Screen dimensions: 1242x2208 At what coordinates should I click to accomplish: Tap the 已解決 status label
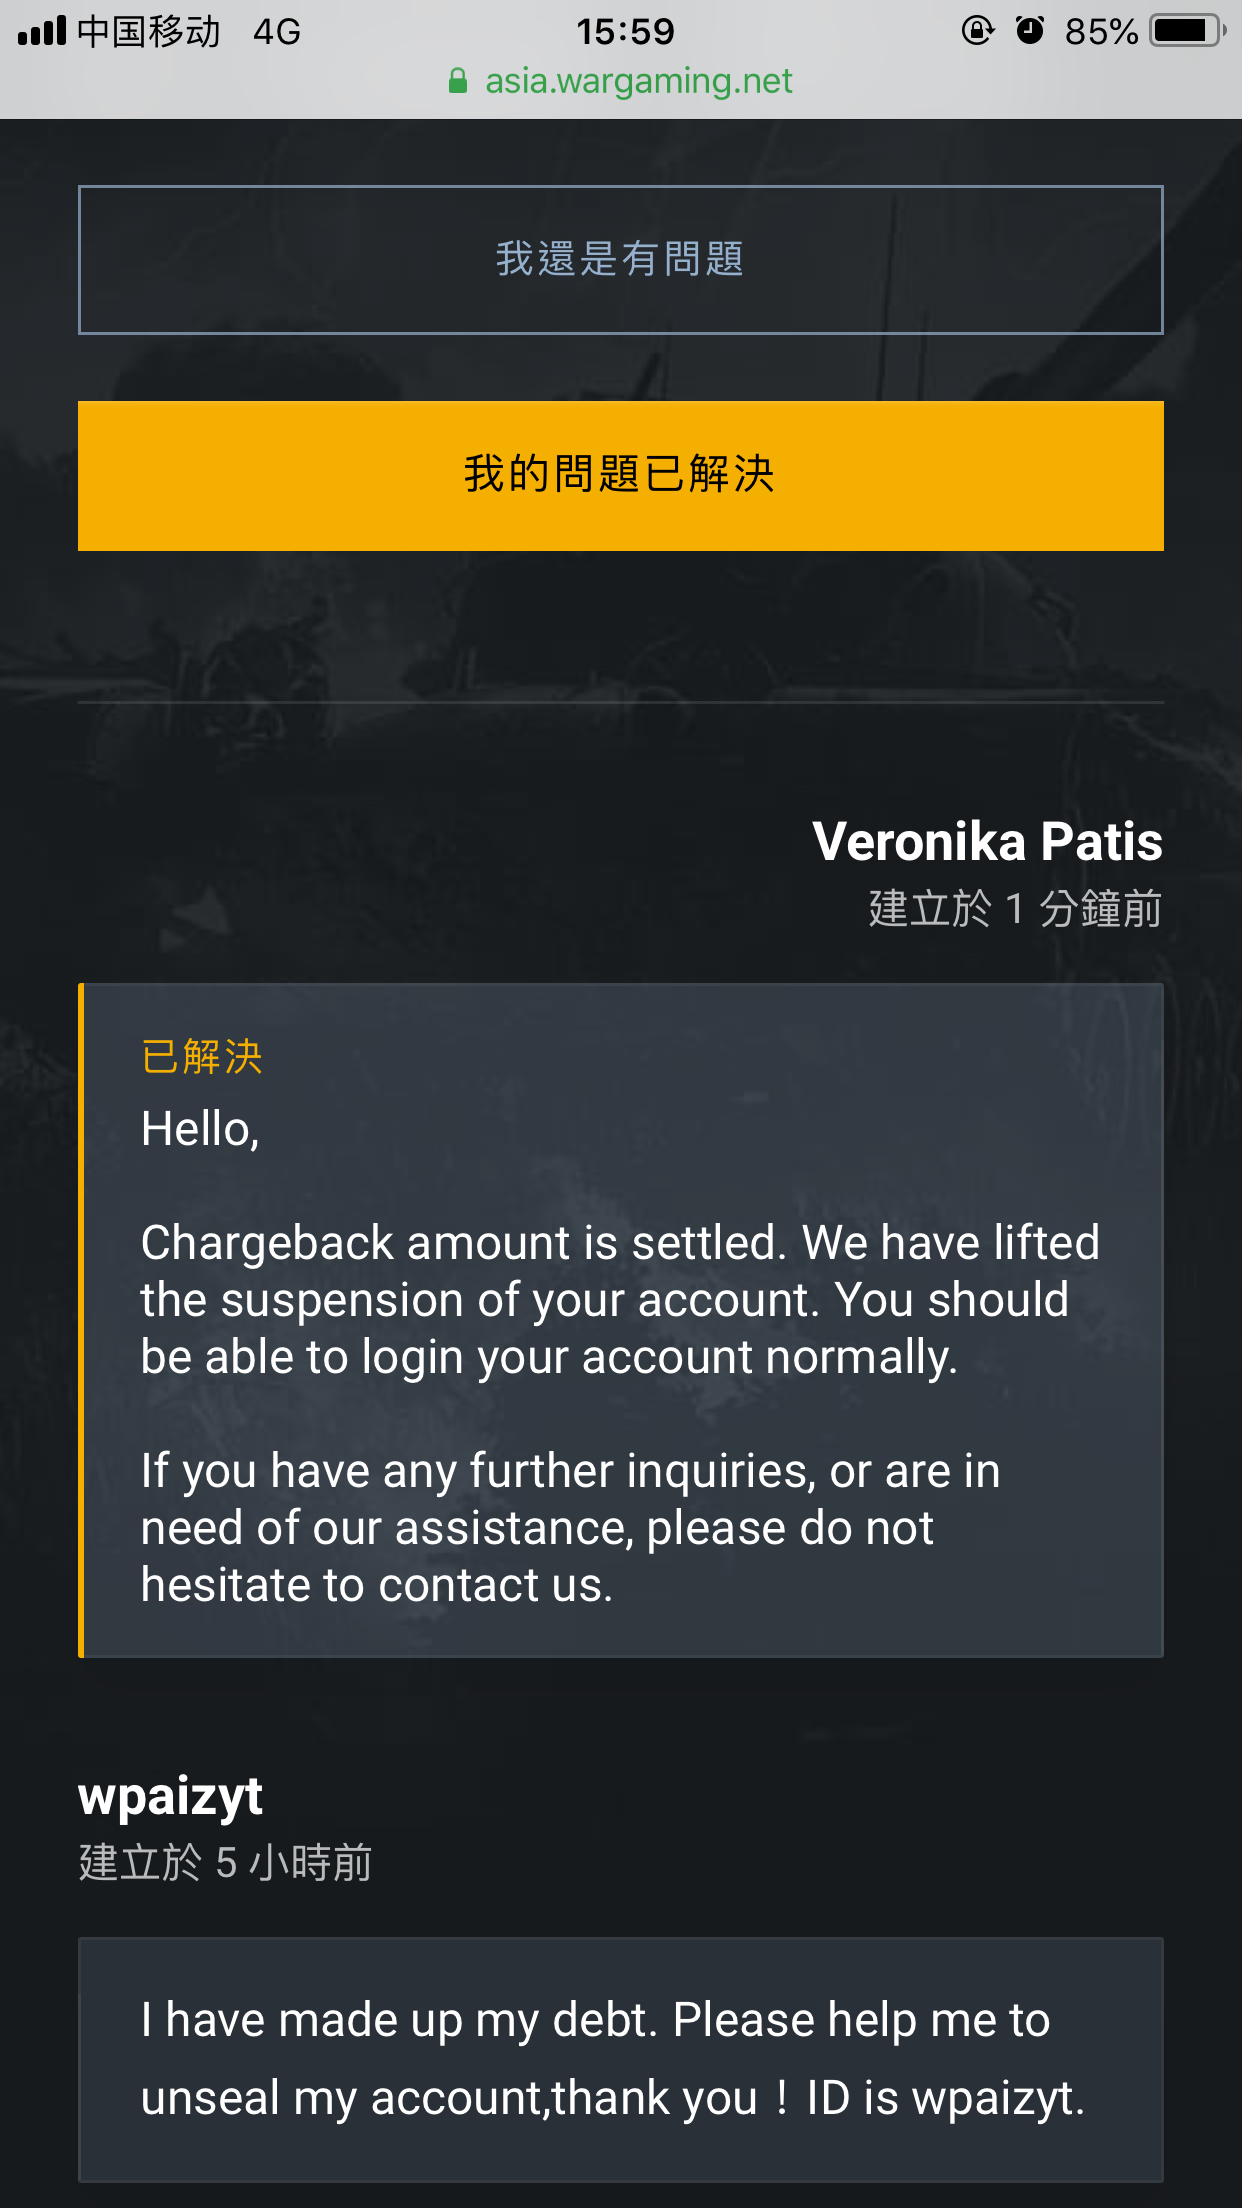pos(202,1057)
